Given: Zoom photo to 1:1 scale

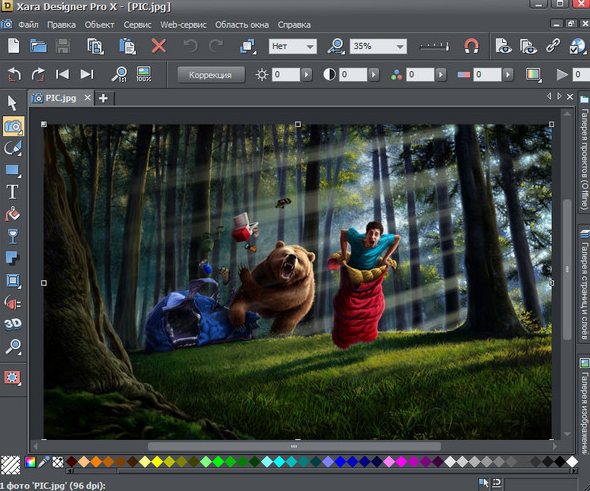Looking at the screenshot, I should (x=119, y=74).
